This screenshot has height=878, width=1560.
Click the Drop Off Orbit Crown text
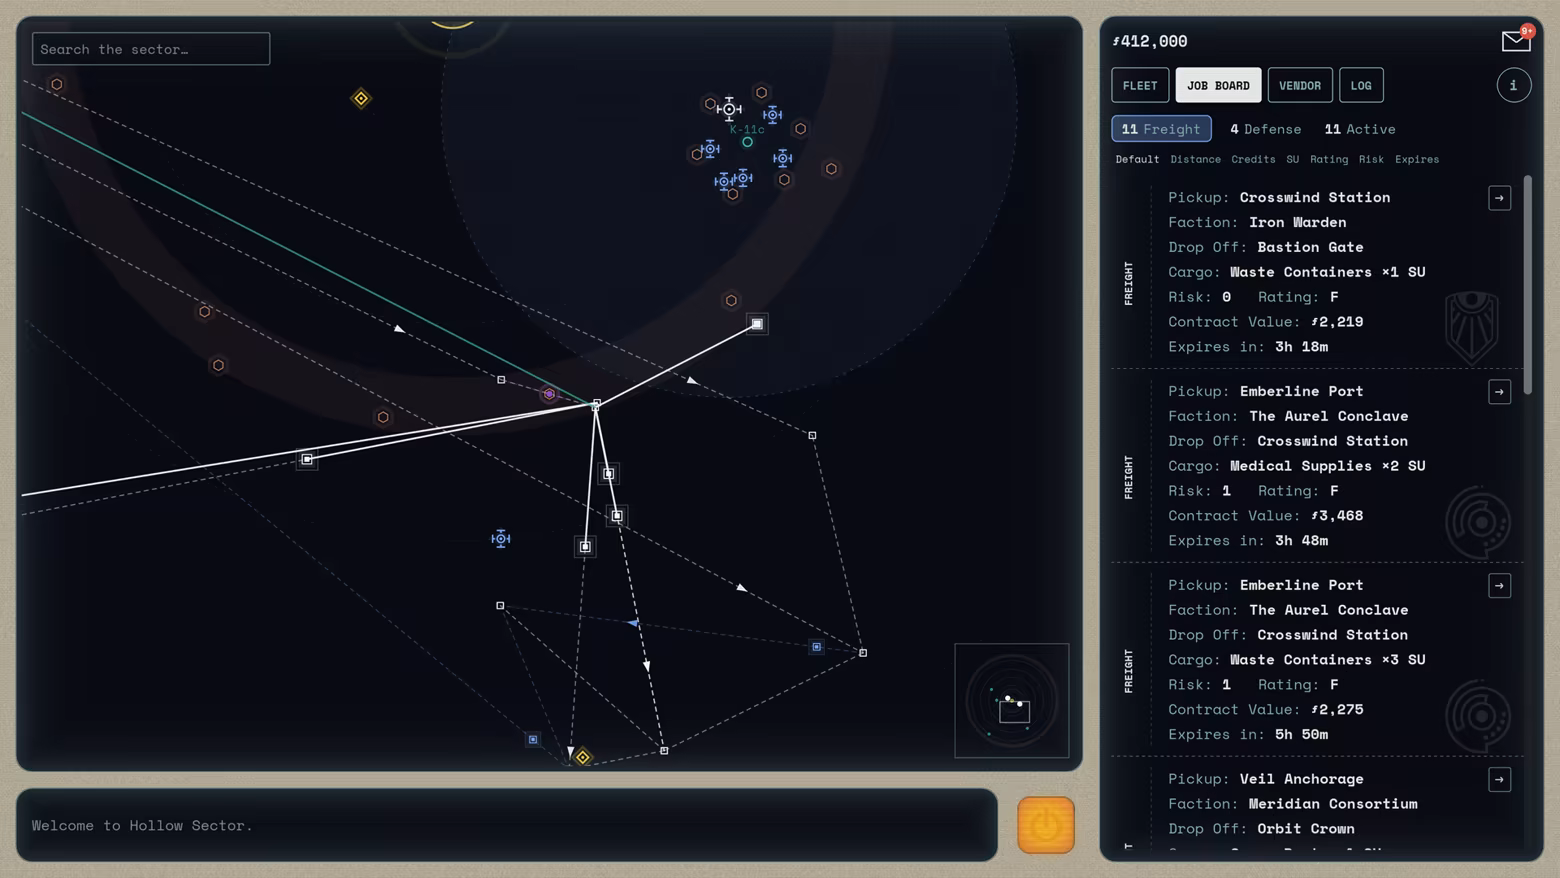(x=1261, y=829)
